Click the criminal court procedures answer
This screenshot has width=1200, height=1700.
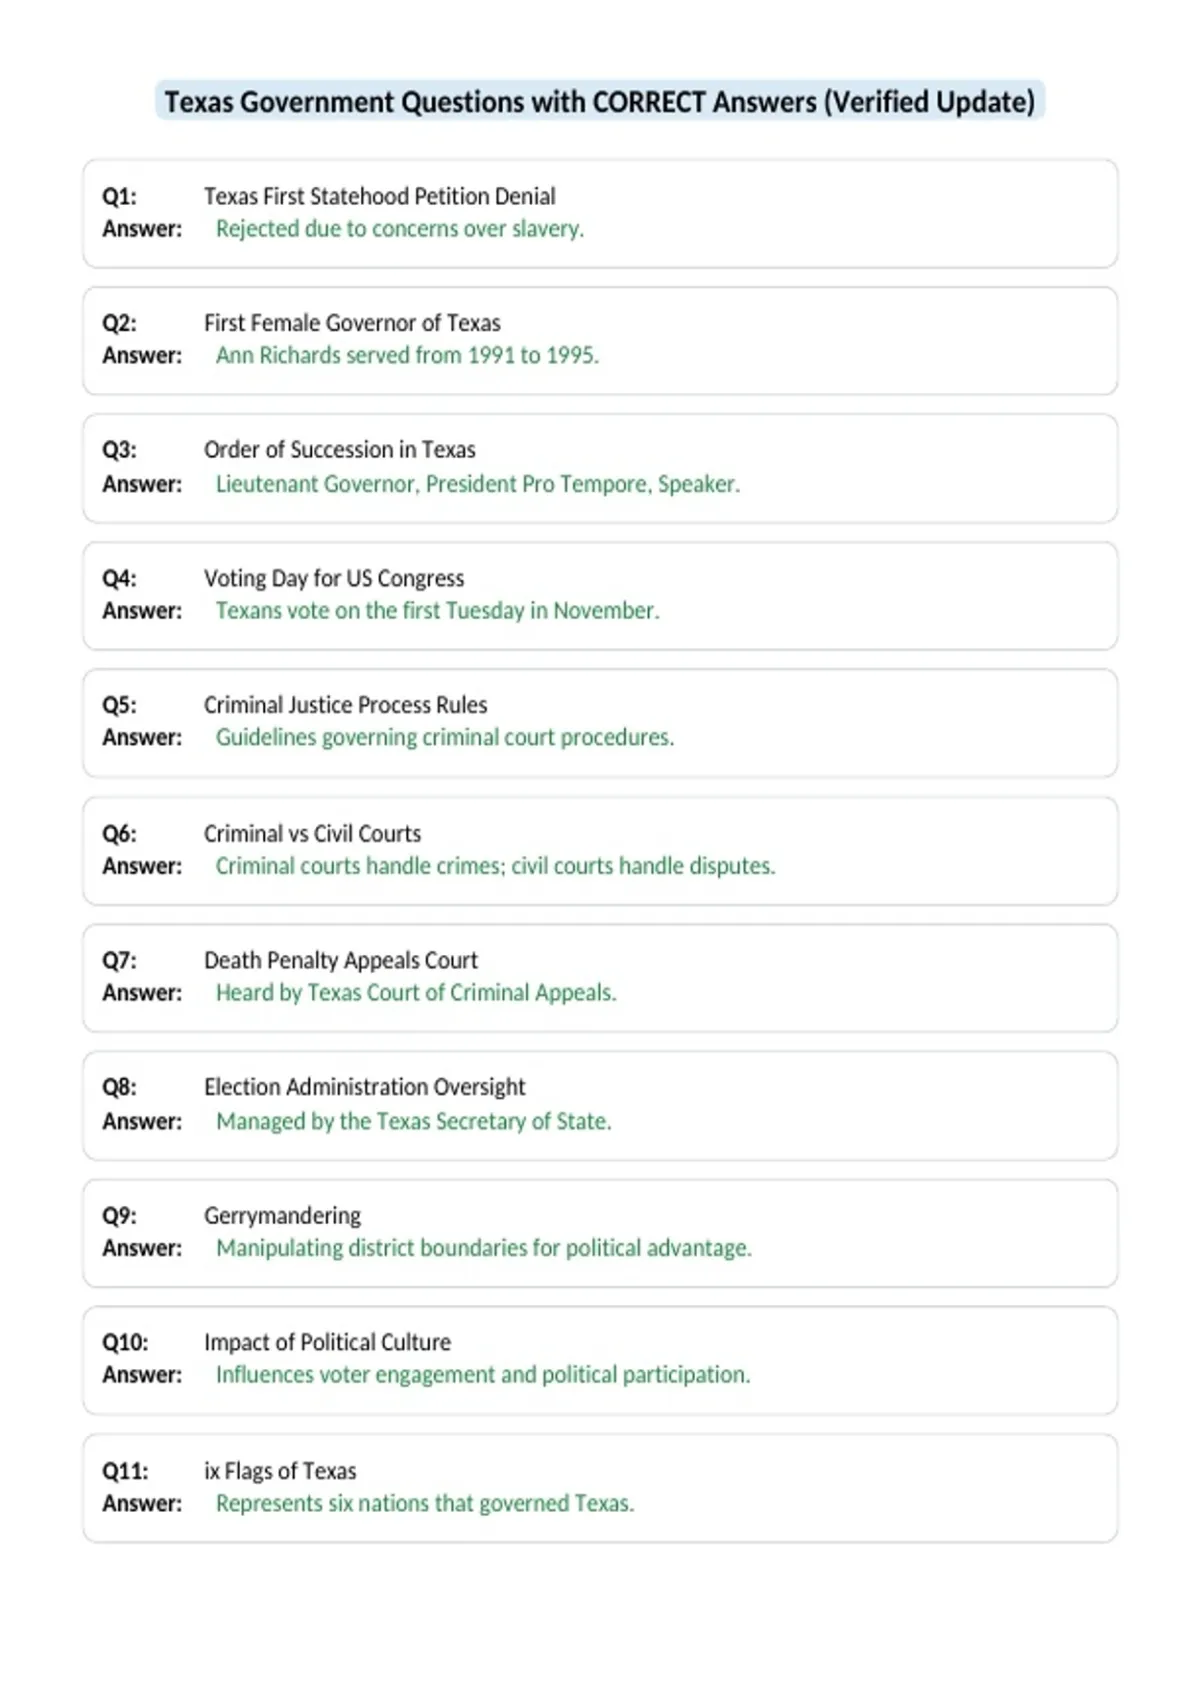pyautogui.click(x=445, y=737)
